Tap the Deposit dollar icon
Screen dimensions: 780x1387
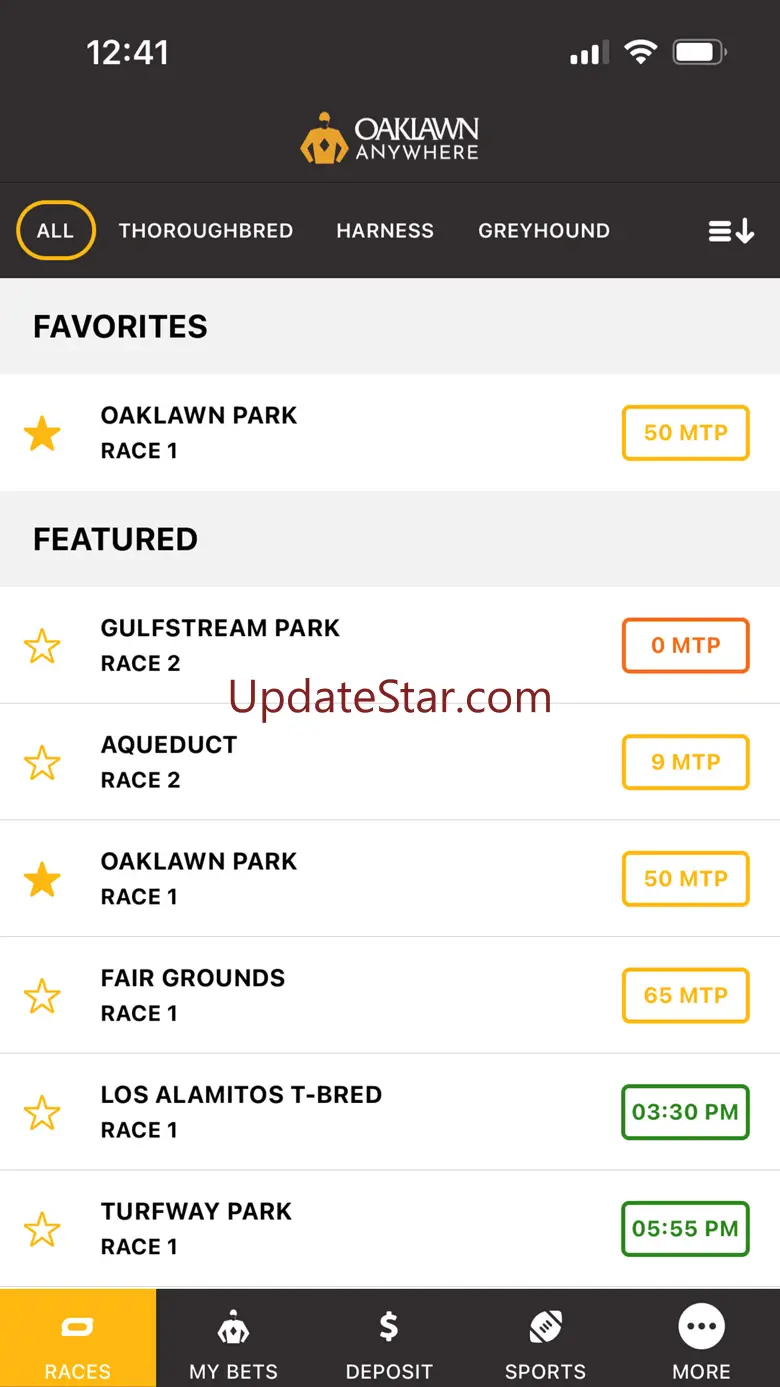tap(389, 1328)
